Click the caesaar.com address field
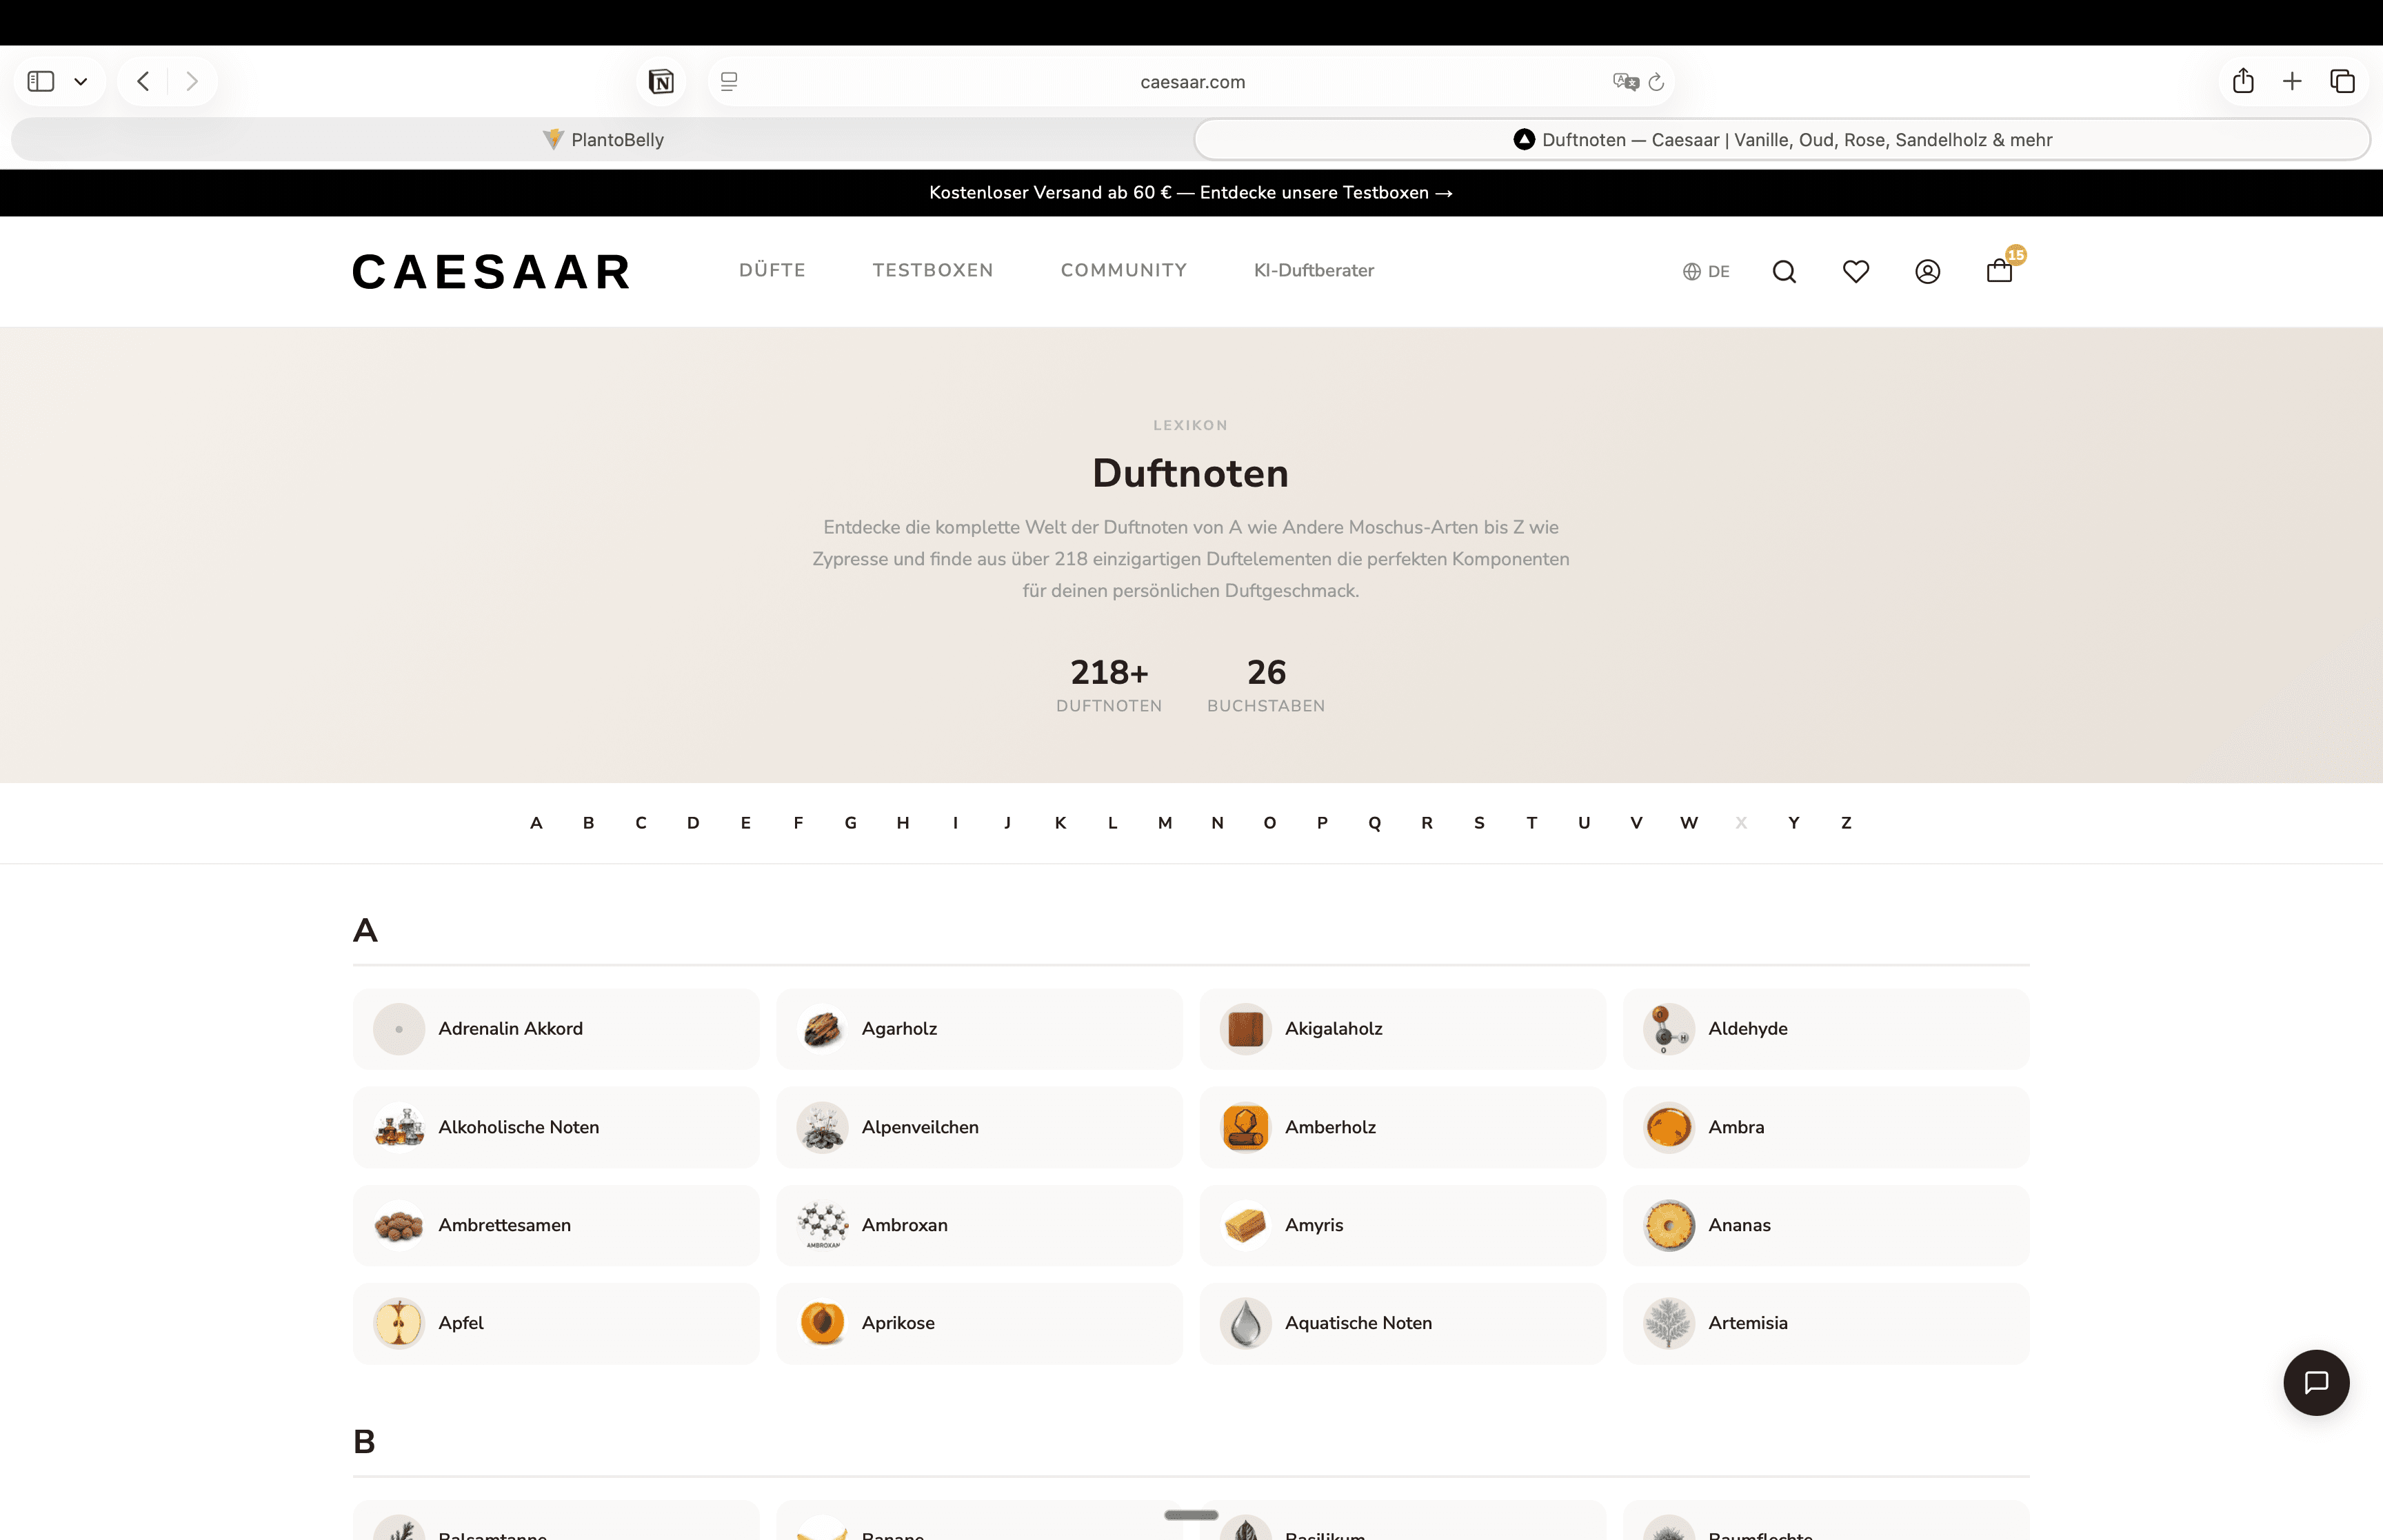Viewport: 2383px width, 1540px height. (1192, 82)
